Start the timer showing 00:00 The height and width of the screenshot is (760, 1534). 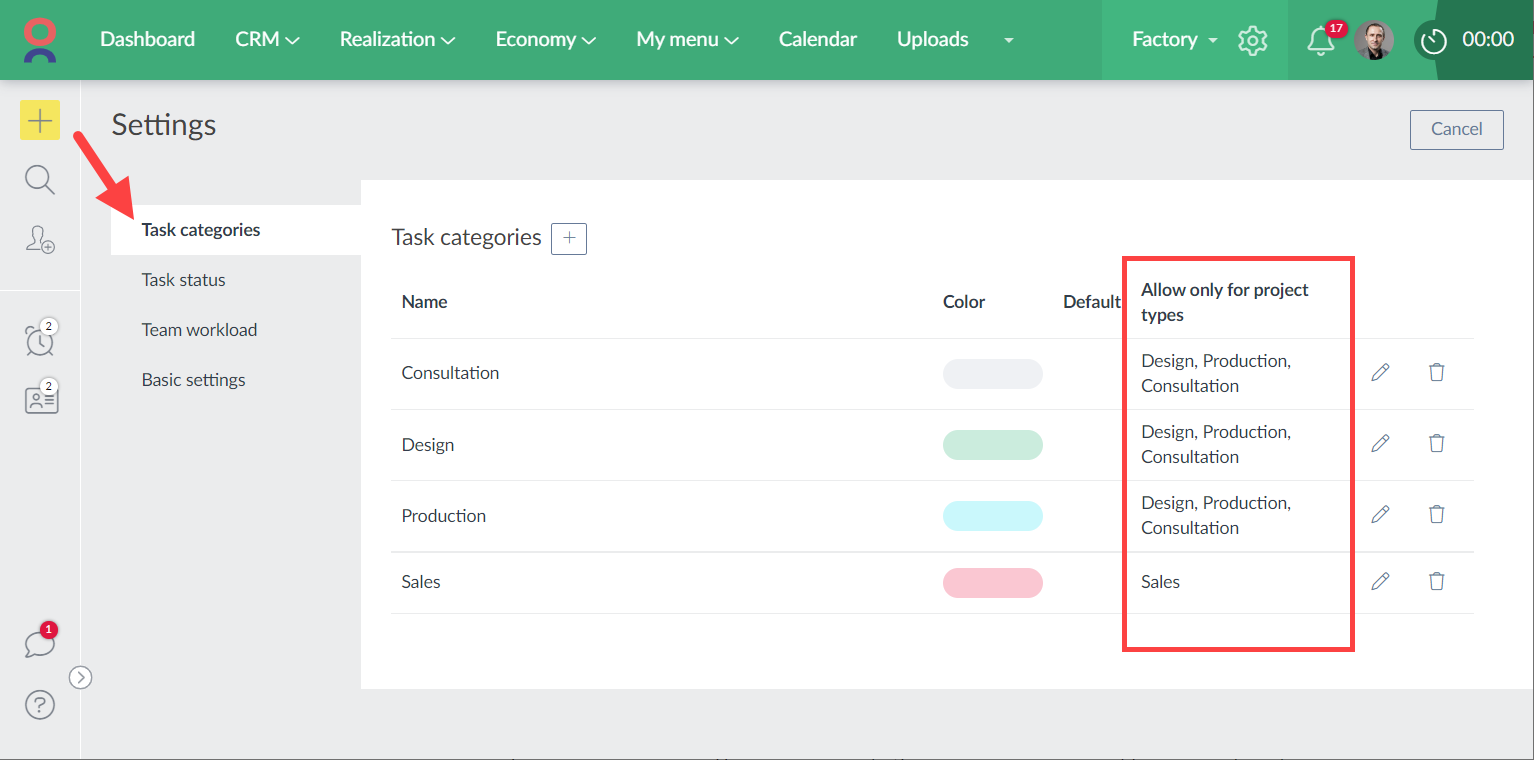point(1435,40)
